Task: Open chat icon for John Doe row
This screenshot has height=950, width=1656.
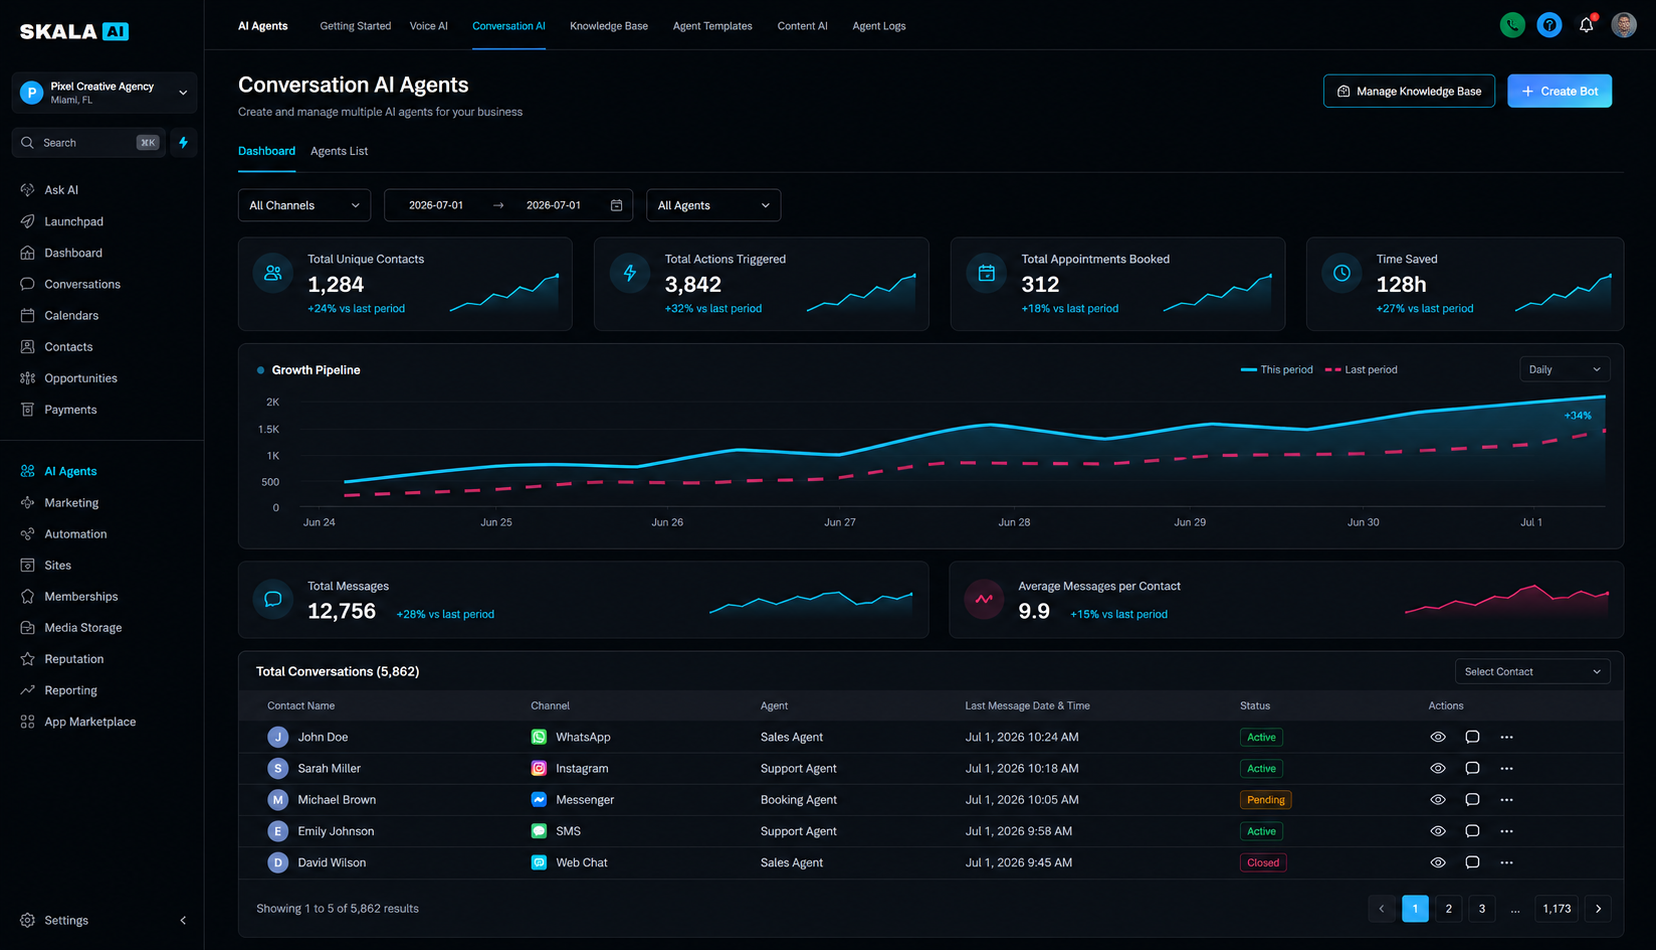Action: point(1472,737)
